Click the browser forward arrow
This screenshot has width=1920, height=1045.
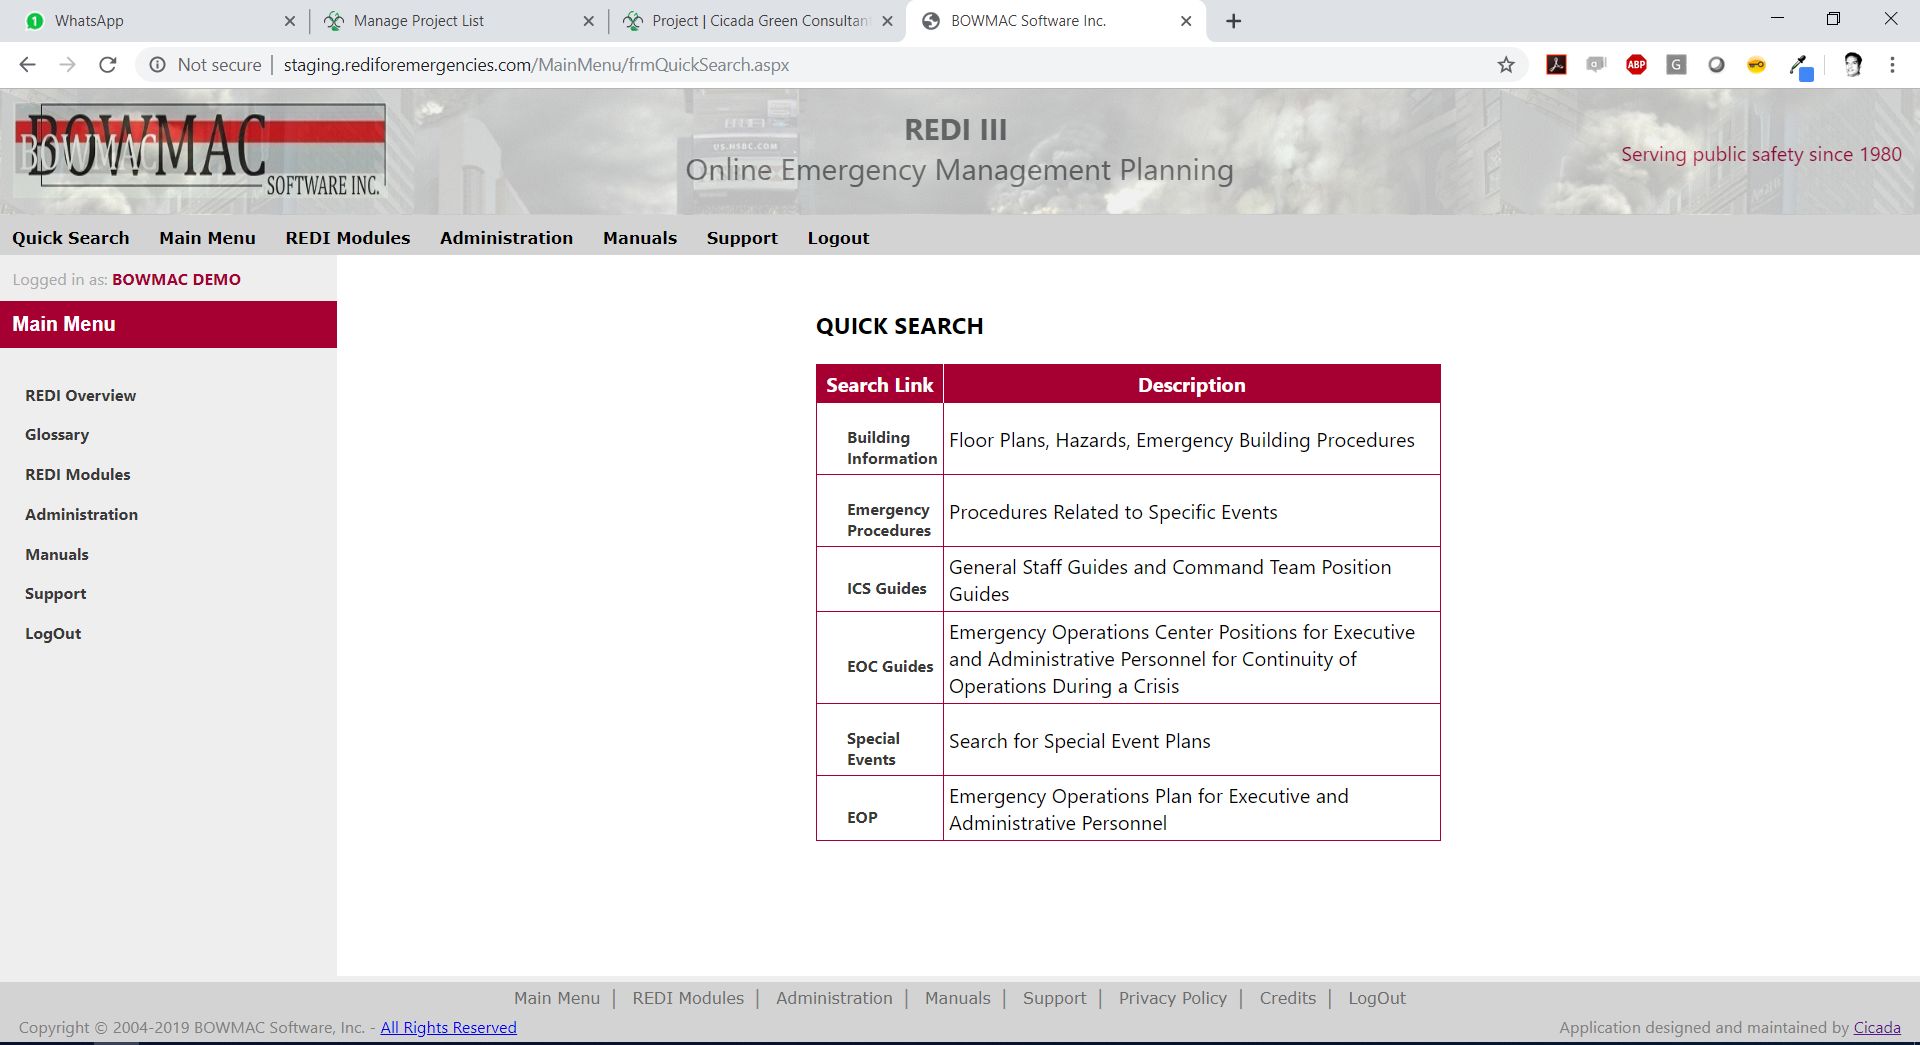pyautogui.click(x=67, y=65)
